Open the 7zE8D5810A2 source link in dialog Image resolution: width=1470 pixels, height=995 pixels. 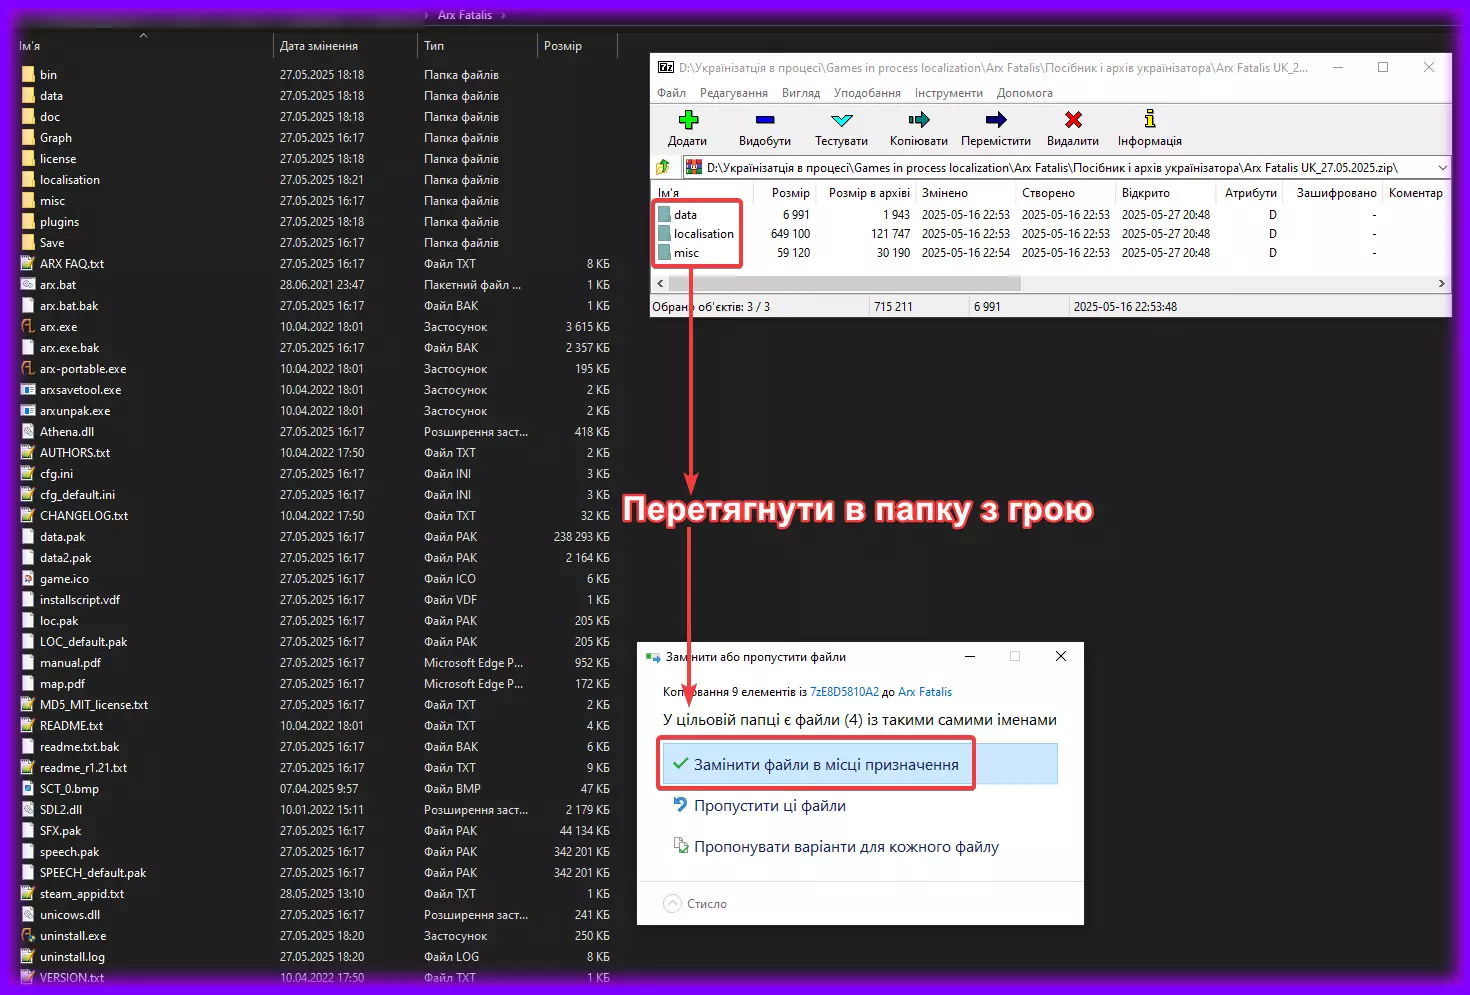(x=844, y=692)
